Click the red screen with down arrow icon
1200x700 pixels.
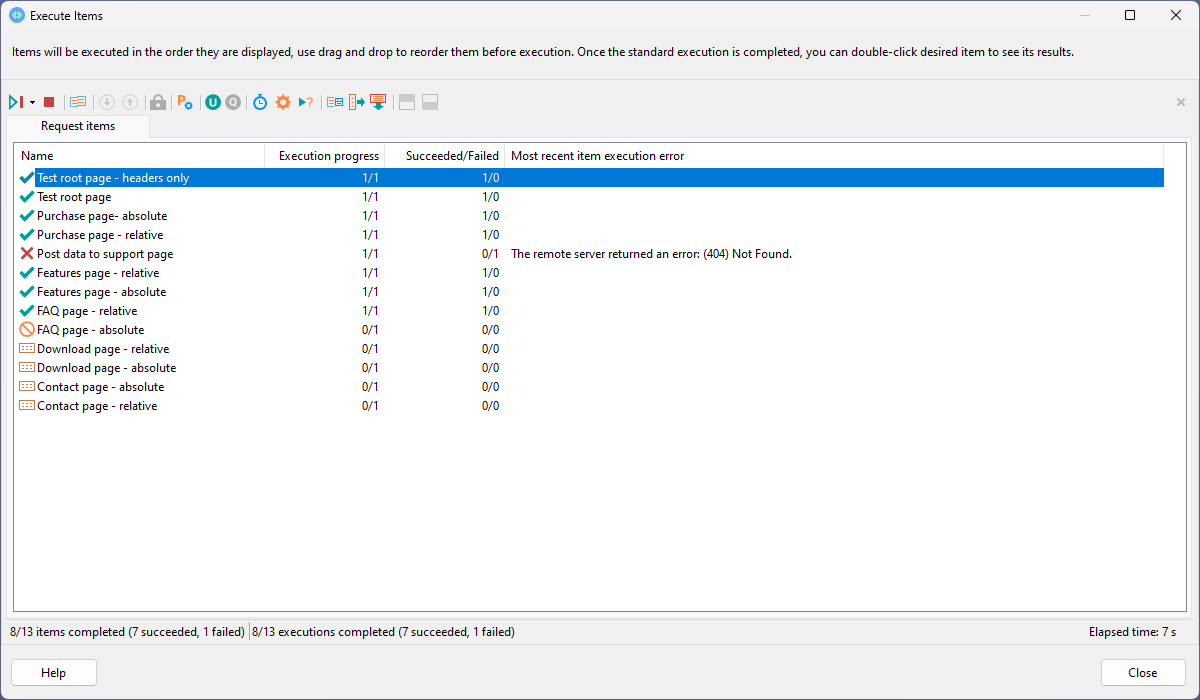point(378,102)
